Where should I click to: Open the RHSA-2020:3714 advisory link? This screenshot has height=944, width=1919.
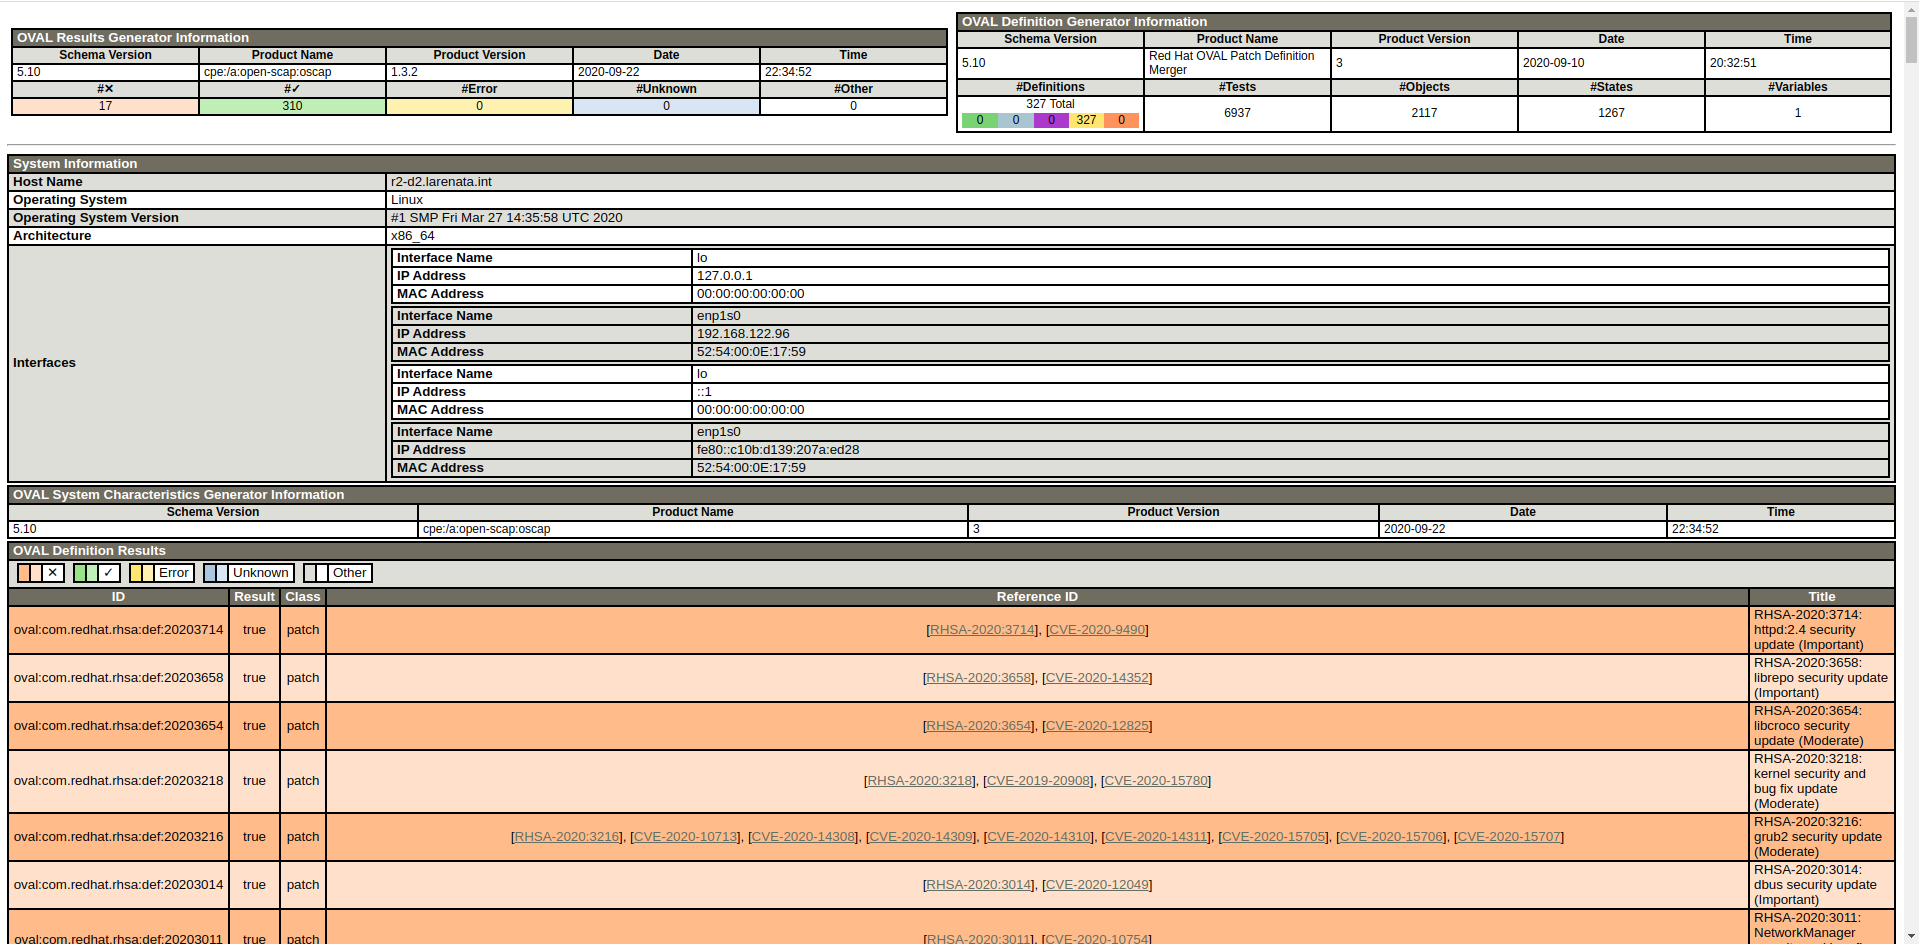(x=982, y=630)
